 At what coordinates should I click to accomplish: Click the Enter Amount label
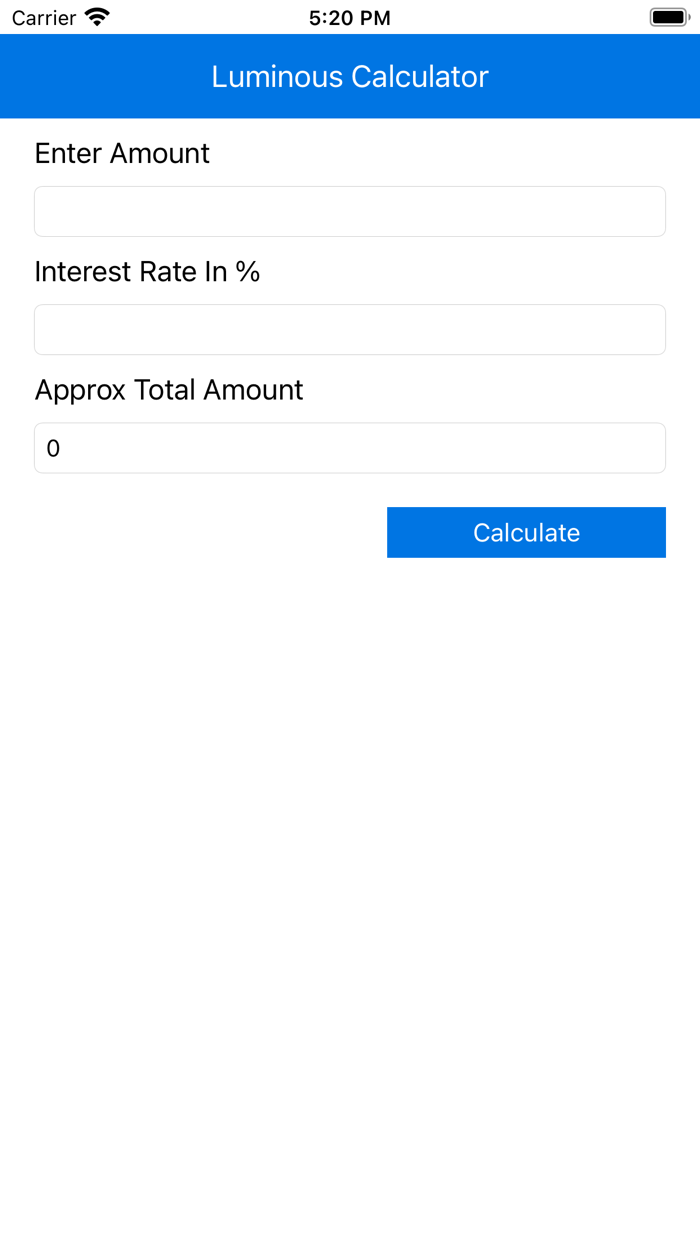point(122,153)
